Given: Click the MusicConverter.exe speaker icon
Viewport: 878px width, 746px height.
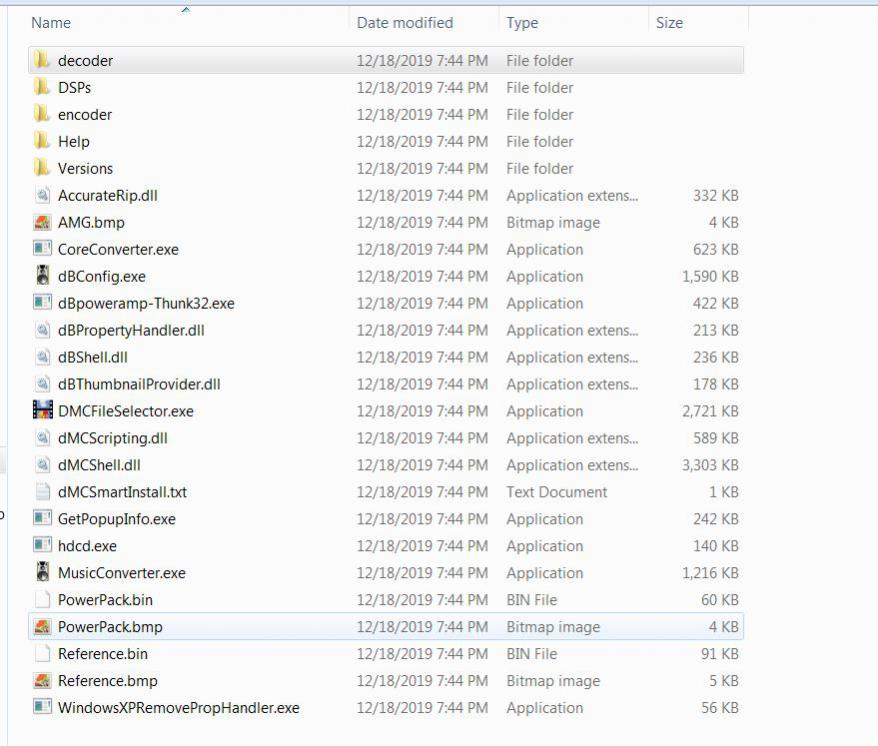Looking at the screenshot, I should point(42,573).
